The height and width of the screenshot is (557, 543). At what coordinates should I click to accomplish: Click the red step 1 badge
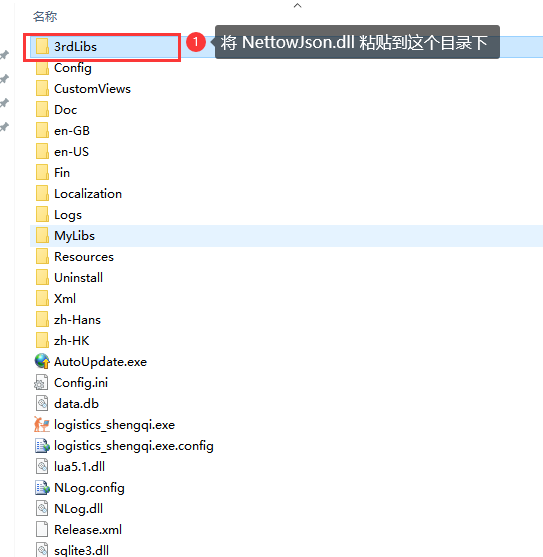[x=196, y=42]
